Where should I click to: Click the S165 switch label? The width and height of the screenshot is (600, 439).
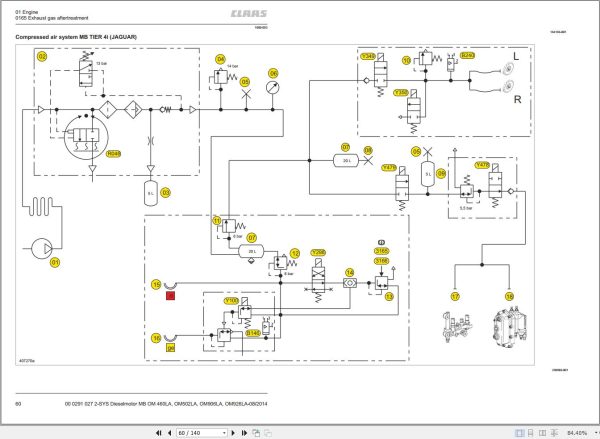coord(381,251)
